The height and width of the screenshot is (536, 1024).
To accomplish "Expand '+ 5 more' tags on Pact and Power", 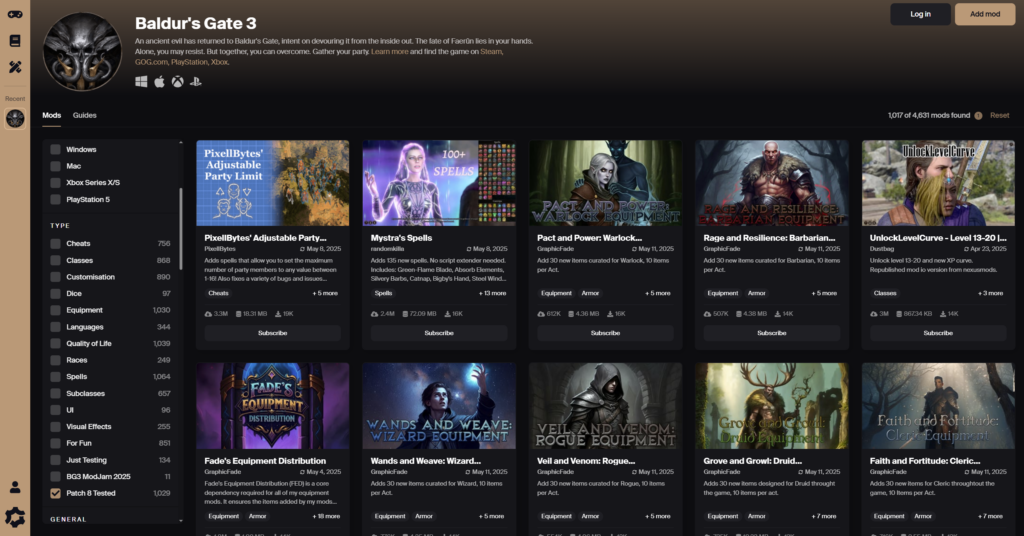I will [658, 293].
